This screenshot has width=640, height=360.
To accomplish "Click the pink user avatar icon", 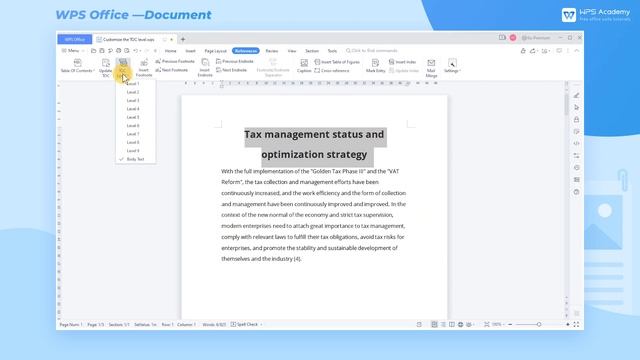I will (513, 38).
